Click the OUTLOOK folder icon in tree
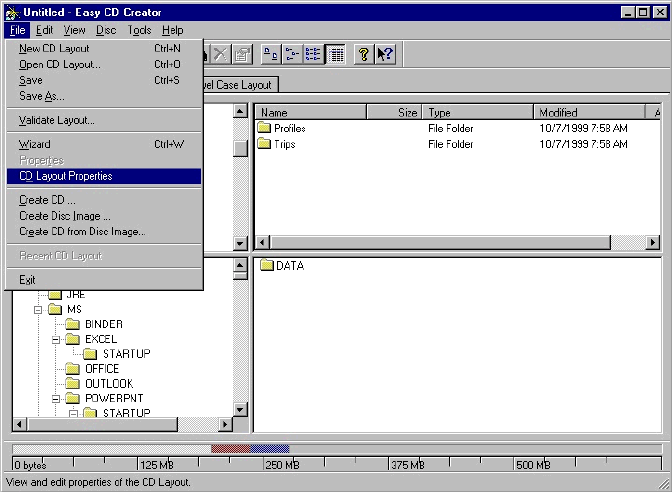672x492 pixels. click(x=72, y=383)
